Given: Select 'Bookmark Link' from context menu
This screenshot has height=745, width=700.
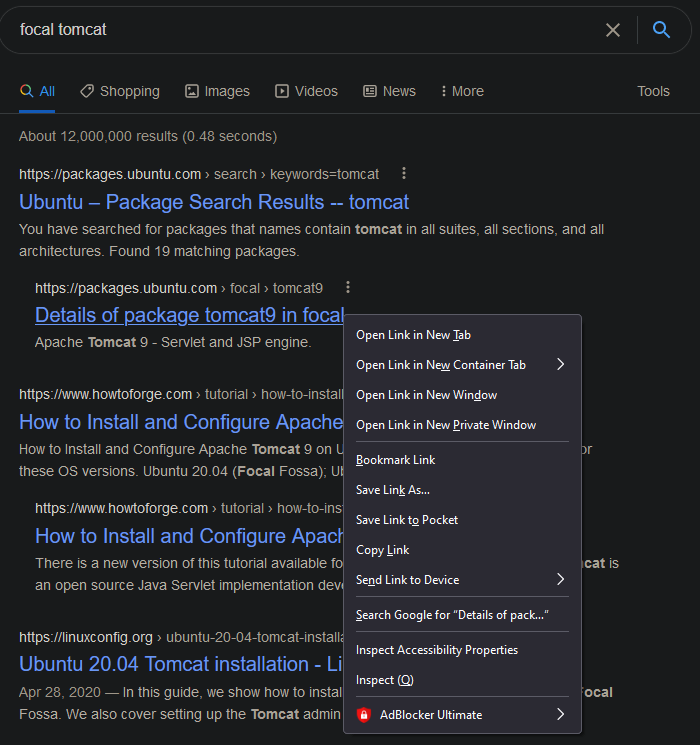Looking at the screenshot, I should [462, 460].
